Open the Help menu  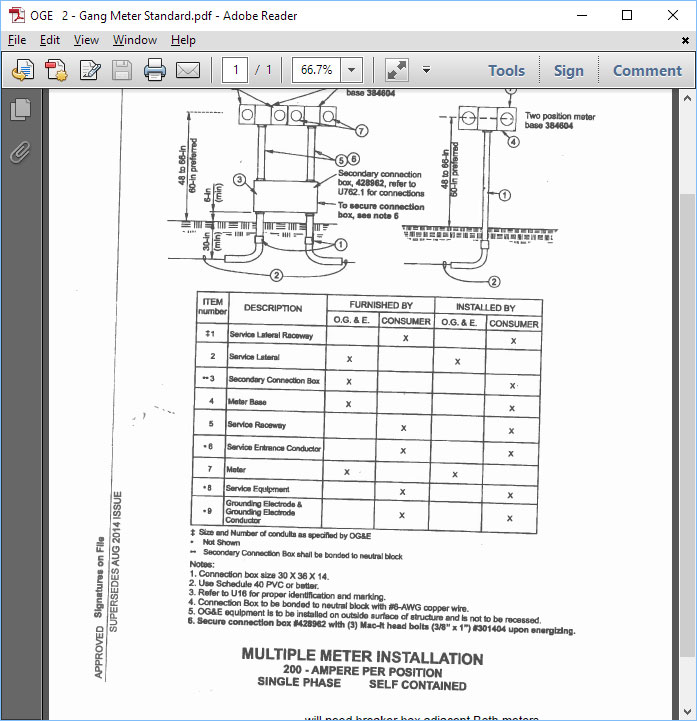(183, 40)
